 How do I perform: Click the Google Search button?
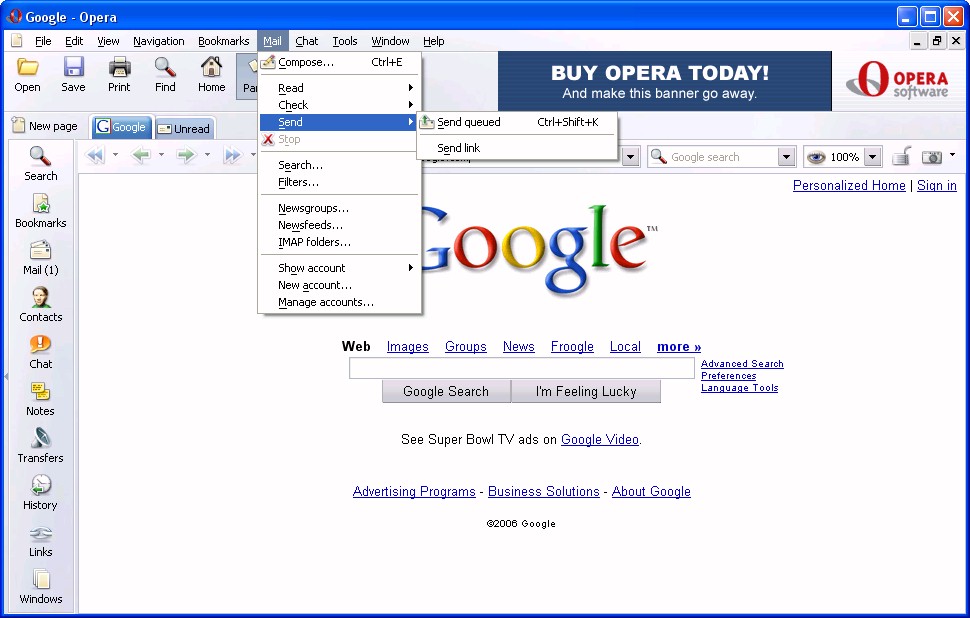click(446, 391)
